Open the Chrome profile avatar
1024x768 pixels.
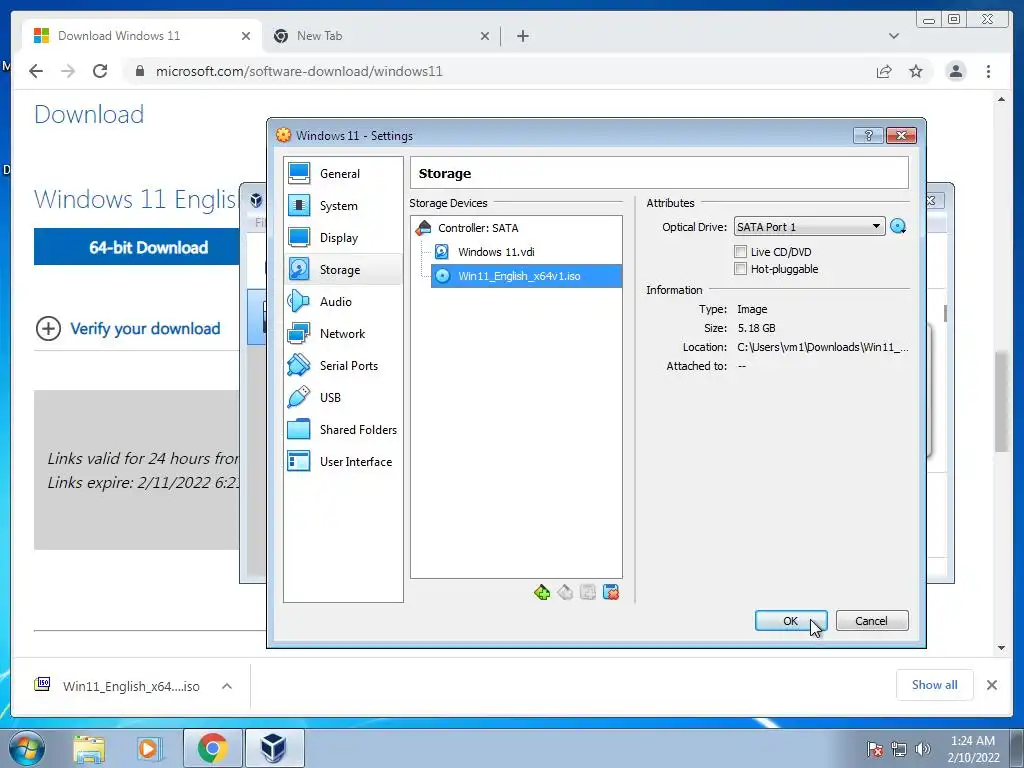(956, 71)
